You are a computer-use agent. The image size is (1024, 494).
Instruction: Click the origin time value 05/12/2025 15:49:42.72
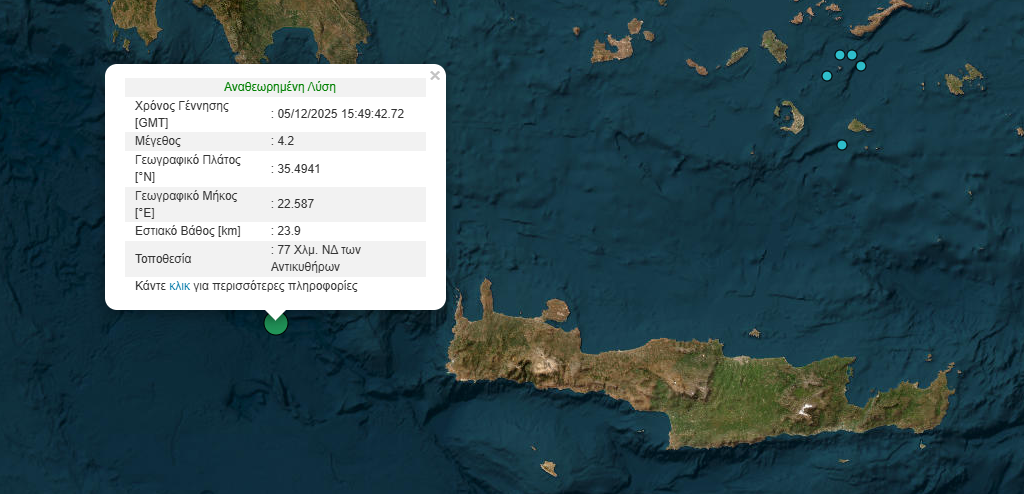pos(341,113)
